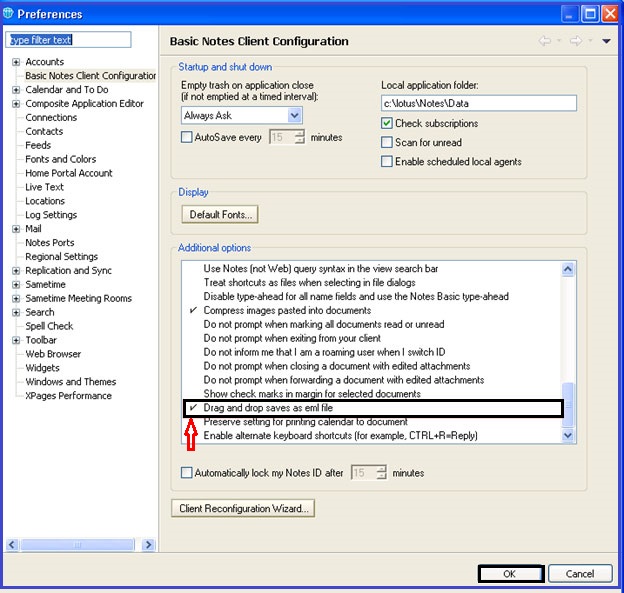The height and width of the screenshot is (593, 624).
Task: Select Locations in the tree
Action: [x=45, y=201]
